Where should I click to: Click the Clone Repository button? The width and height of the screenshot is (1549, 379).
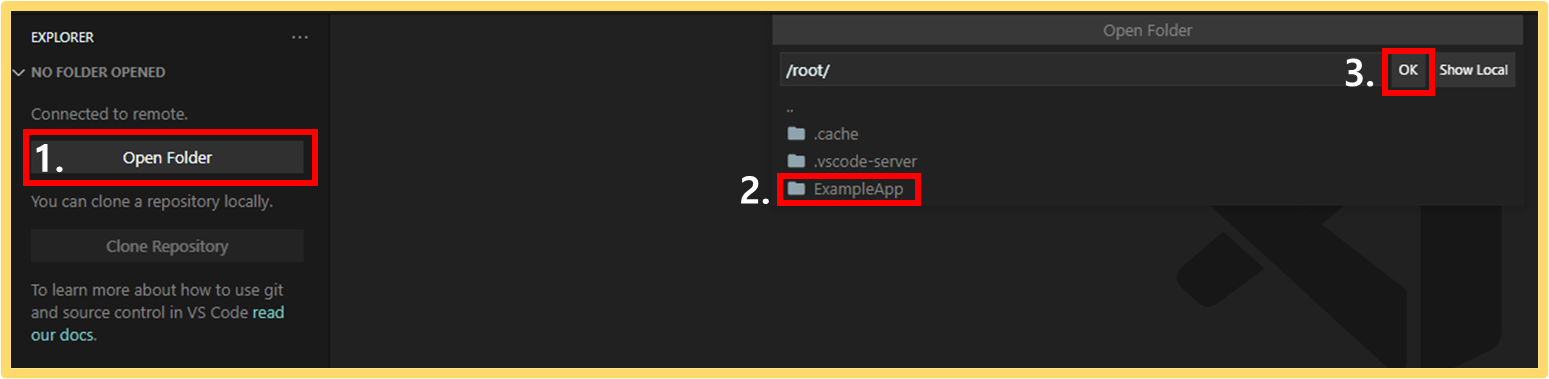click(167, 246)
